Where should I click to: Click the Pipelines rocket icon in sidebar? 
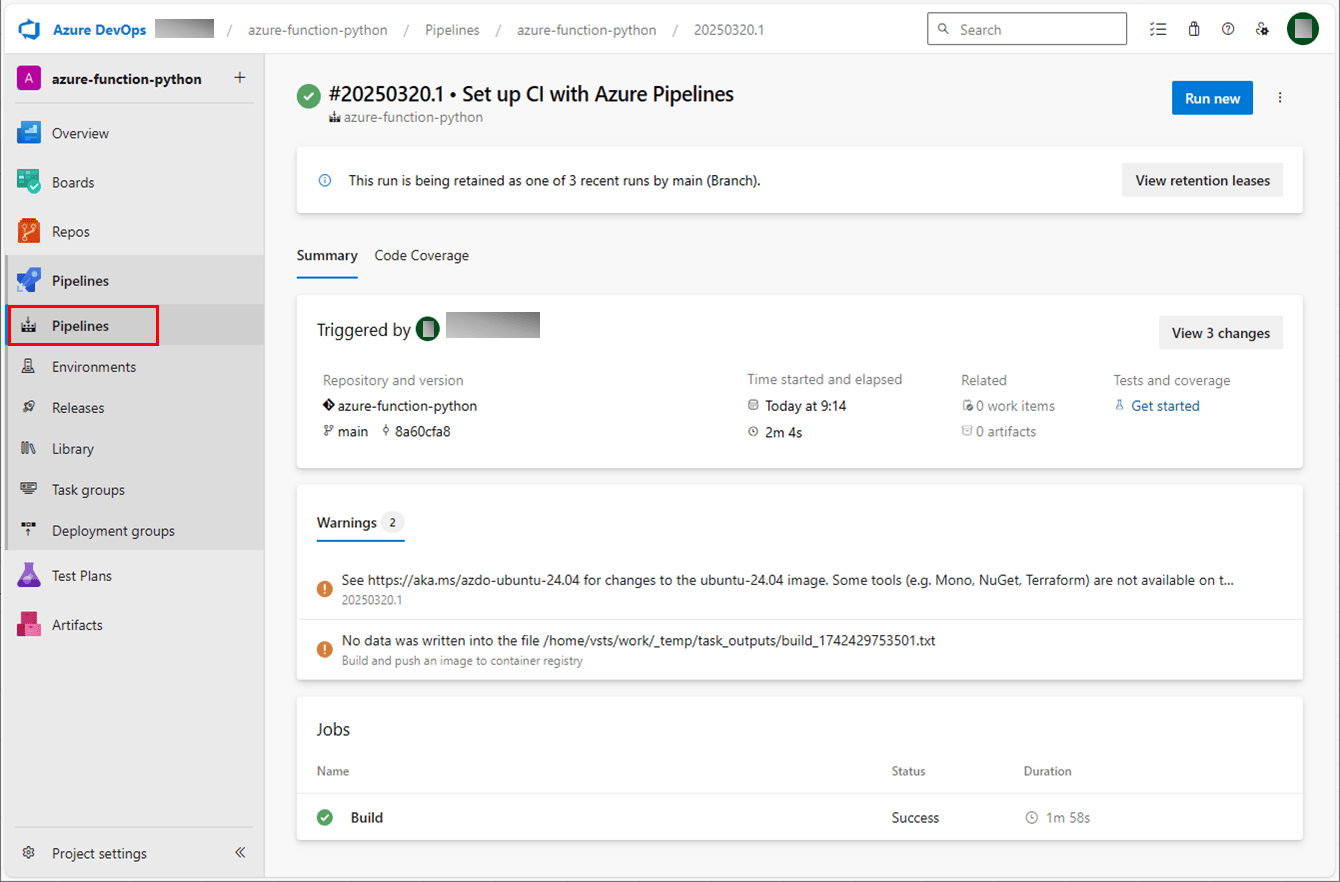(28, 280)
